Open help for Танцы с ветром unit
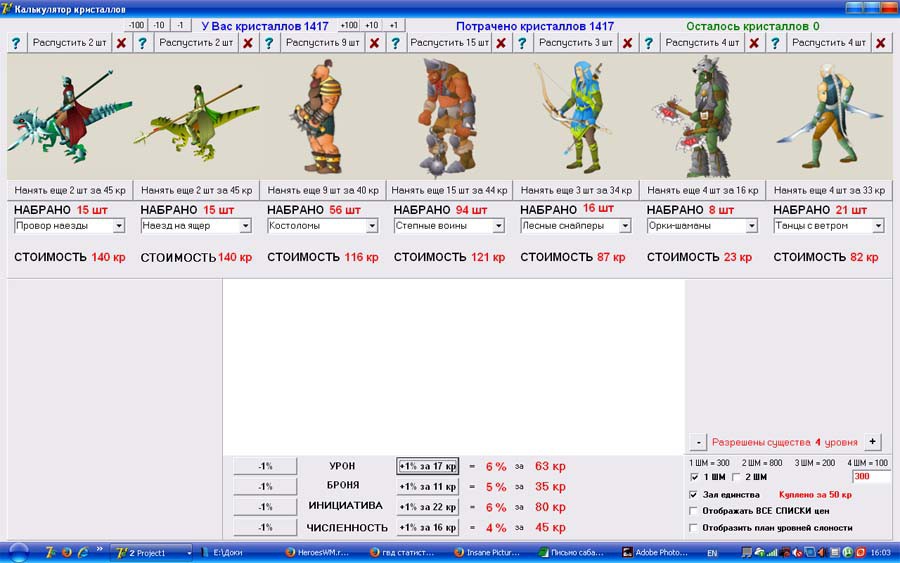900x563 pixels. [775, 43]
